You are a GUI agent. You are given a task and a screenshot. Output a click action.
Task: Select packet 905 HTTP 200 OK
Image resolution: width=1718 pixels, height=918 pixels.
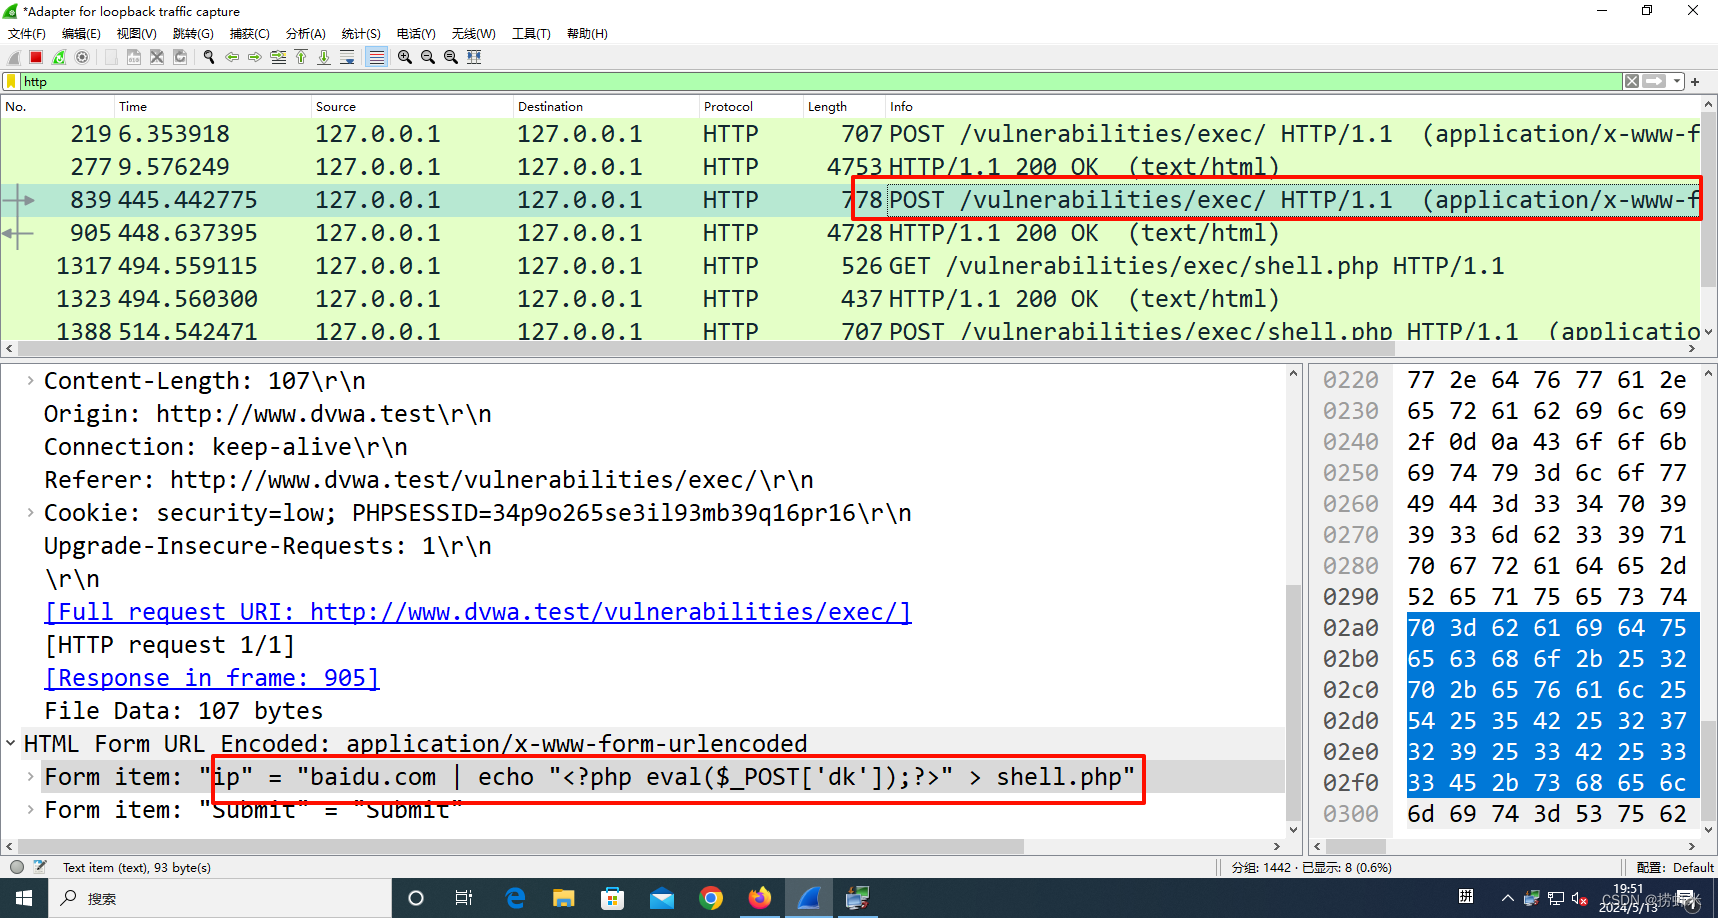pyautogui.click(x=850, y=233)
